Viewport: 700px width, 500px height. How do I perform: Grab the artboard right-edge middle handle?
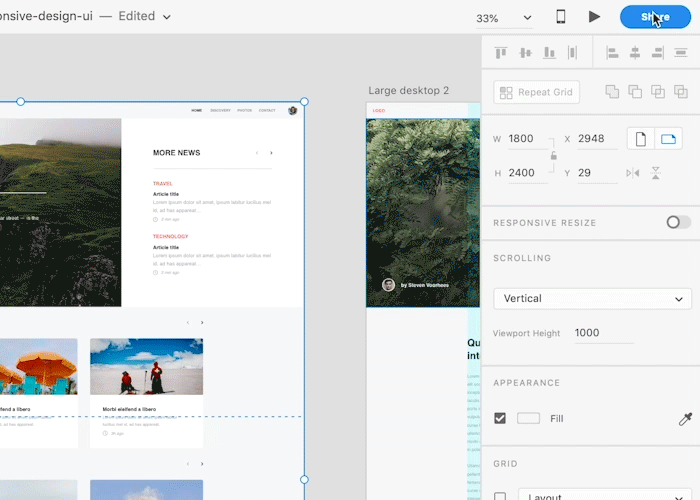click(304, 479)
